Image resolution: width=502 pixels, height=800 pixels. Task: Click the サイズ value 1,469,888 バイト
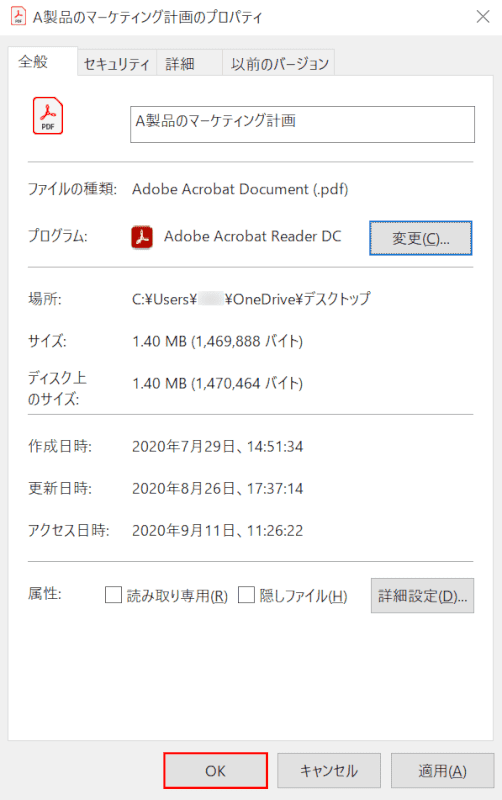point(247,341)
